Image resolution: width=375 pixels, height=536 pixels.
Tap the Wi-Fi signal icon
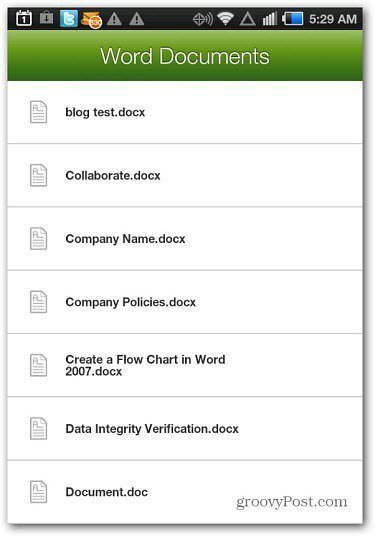click(225, 18)
